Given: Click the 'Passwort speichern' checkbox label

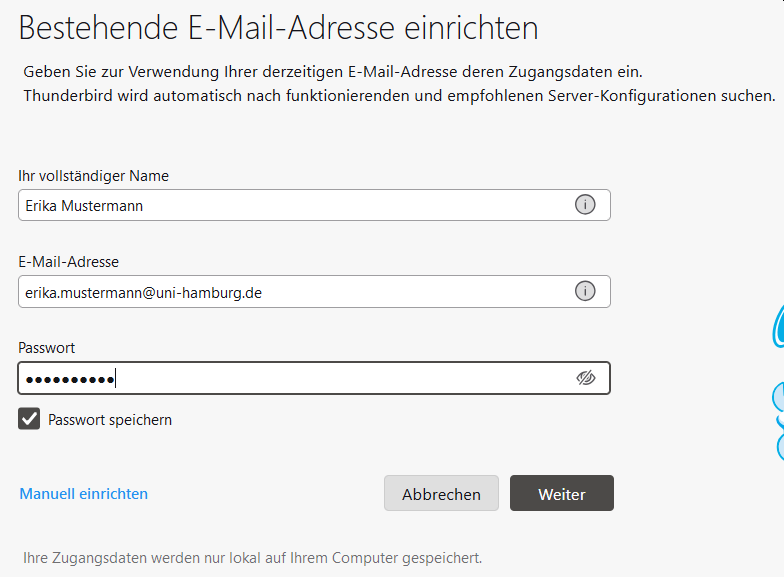Looking at the screenshot, I should tap(110, 420).
